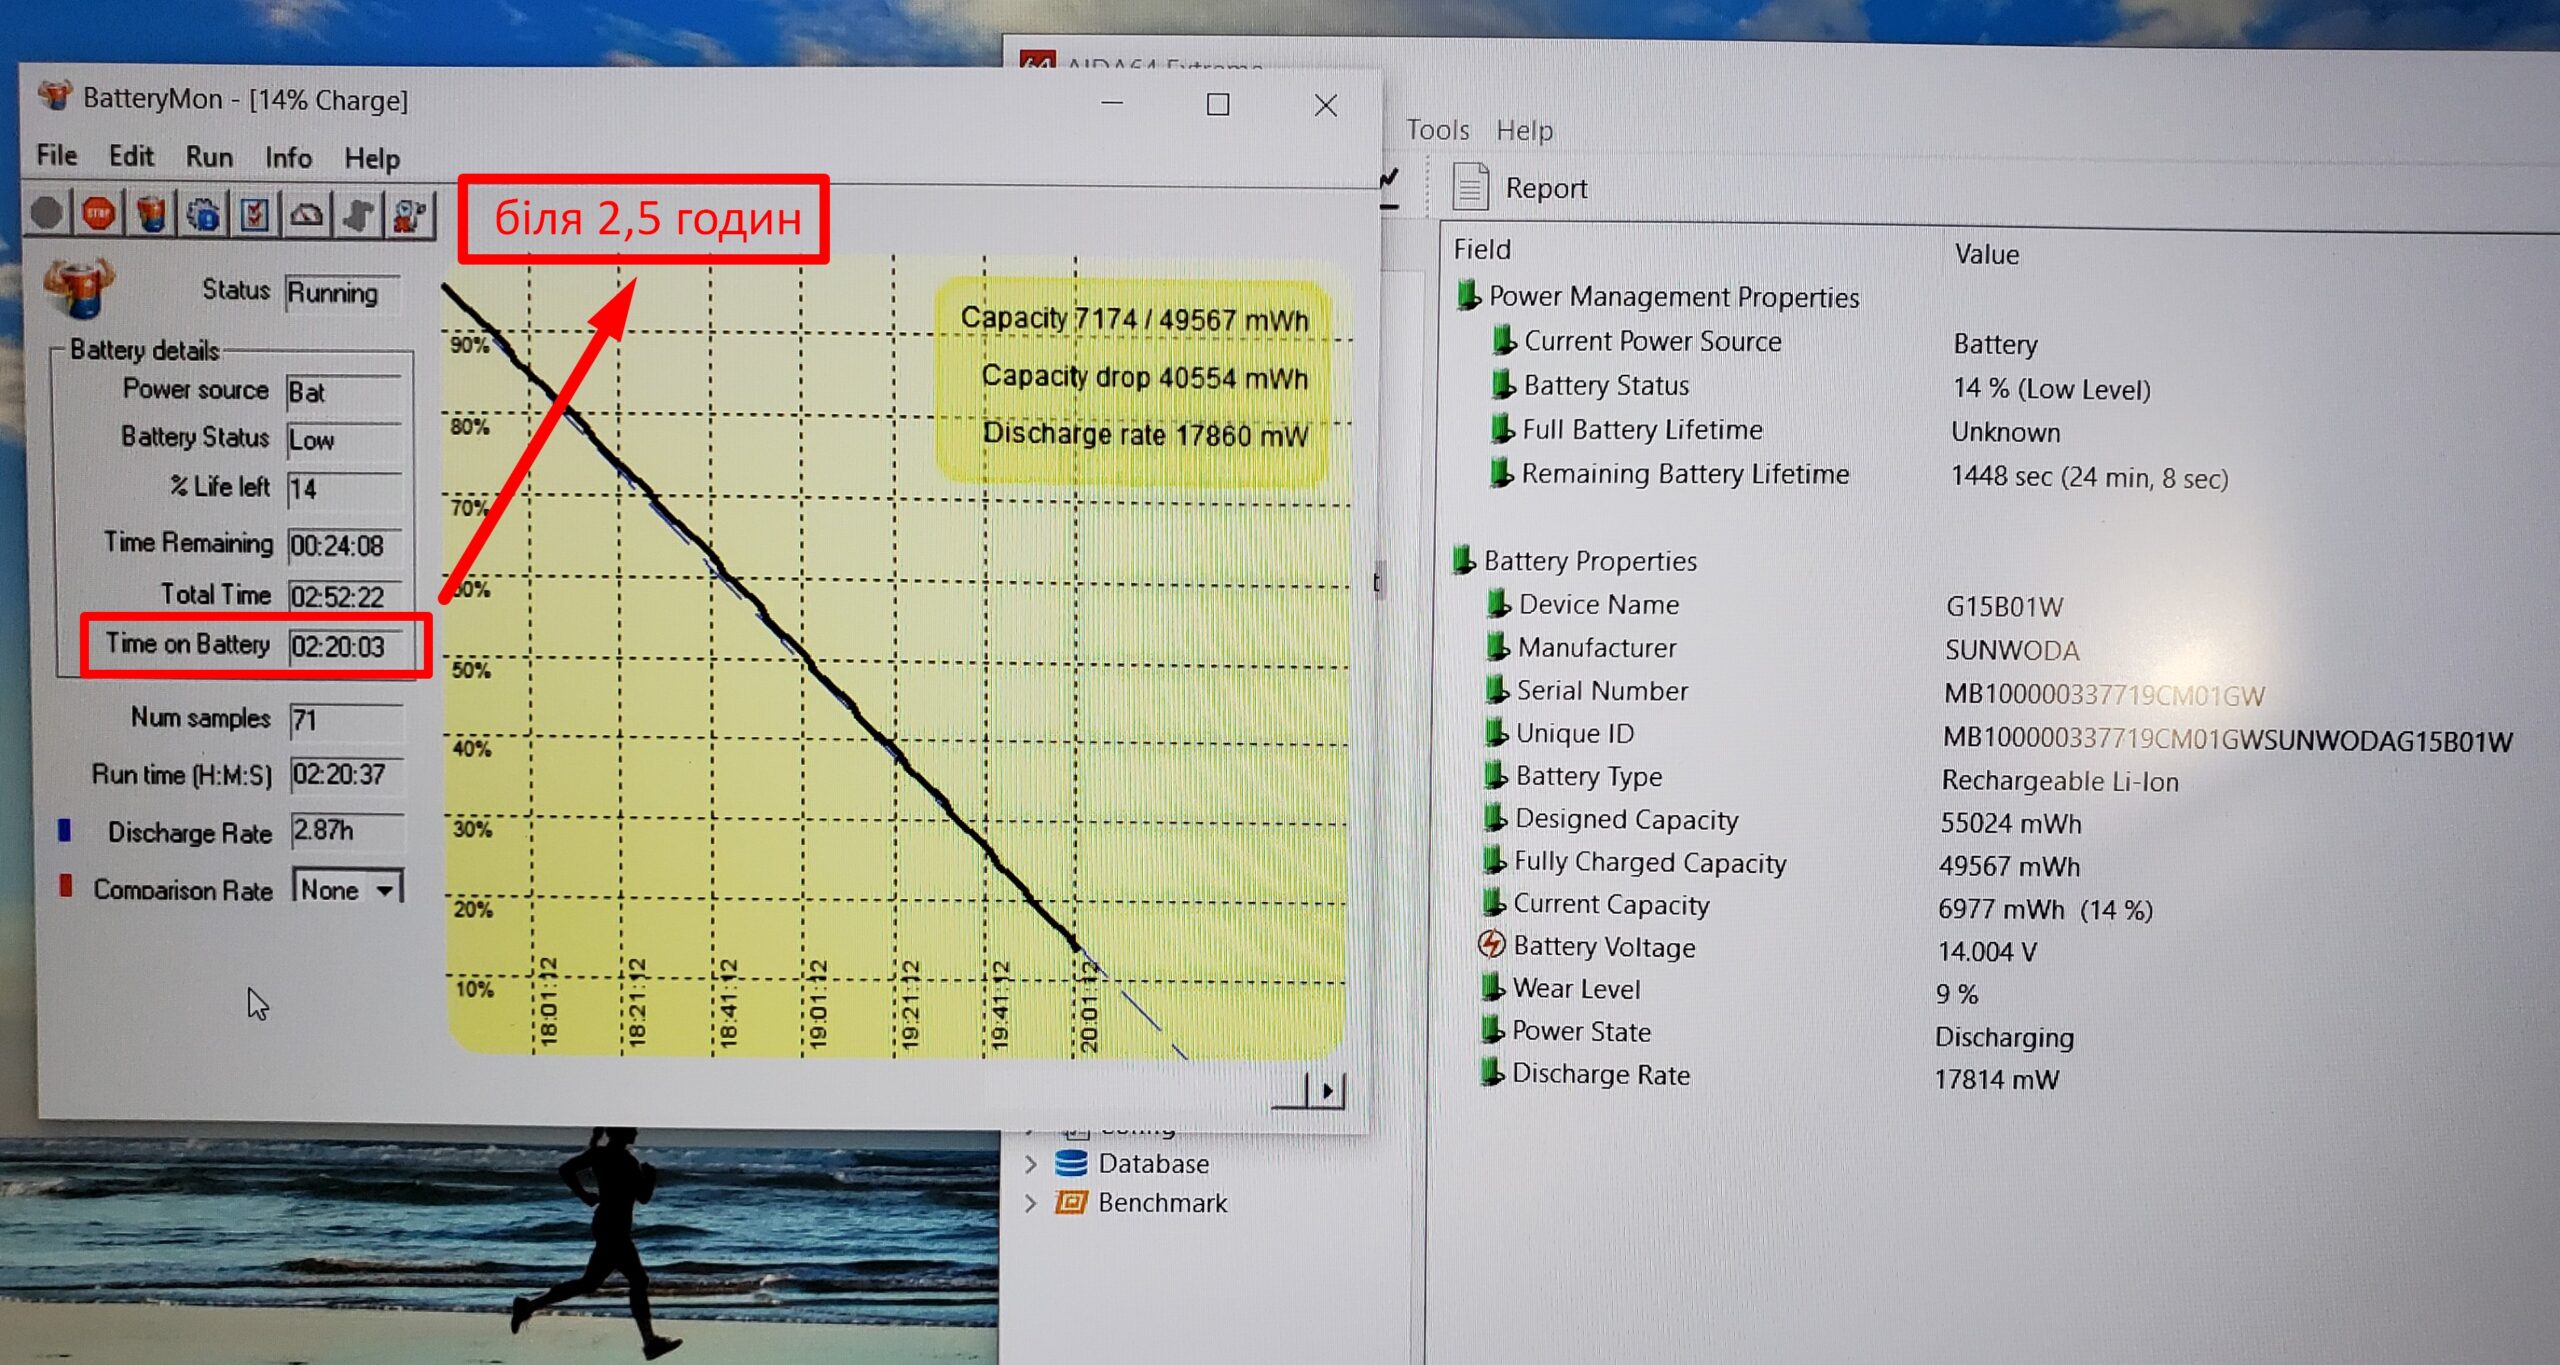Expand the Database tree node

(x=1031, y=1164)
